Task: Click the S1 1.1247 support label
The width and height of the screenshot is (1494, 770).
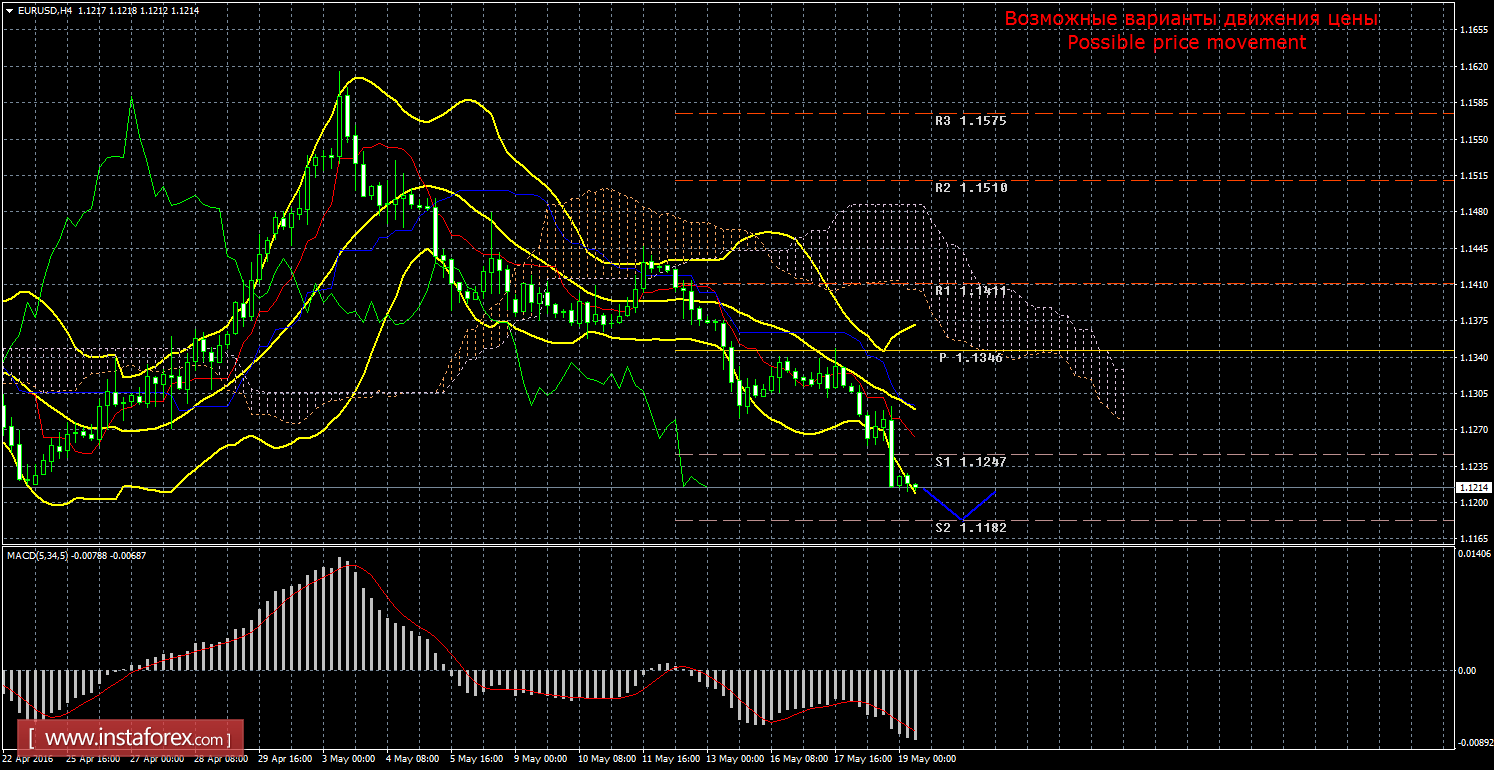Action: tap(971, 462)
